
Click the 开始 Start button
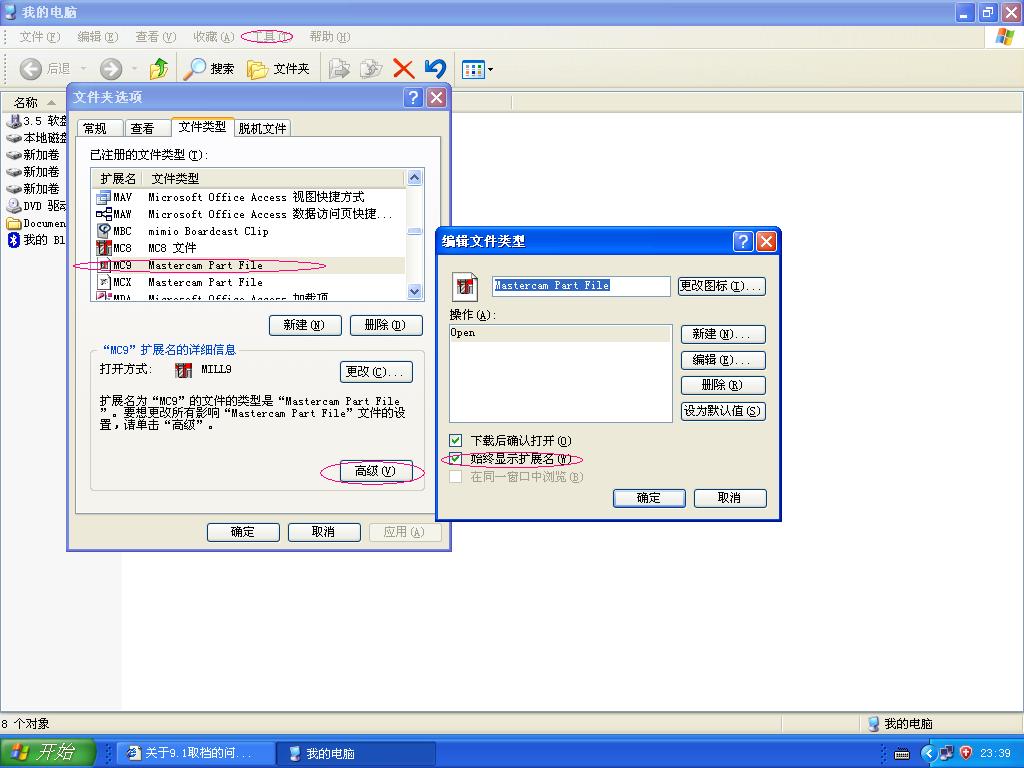[x=47, y=752]
